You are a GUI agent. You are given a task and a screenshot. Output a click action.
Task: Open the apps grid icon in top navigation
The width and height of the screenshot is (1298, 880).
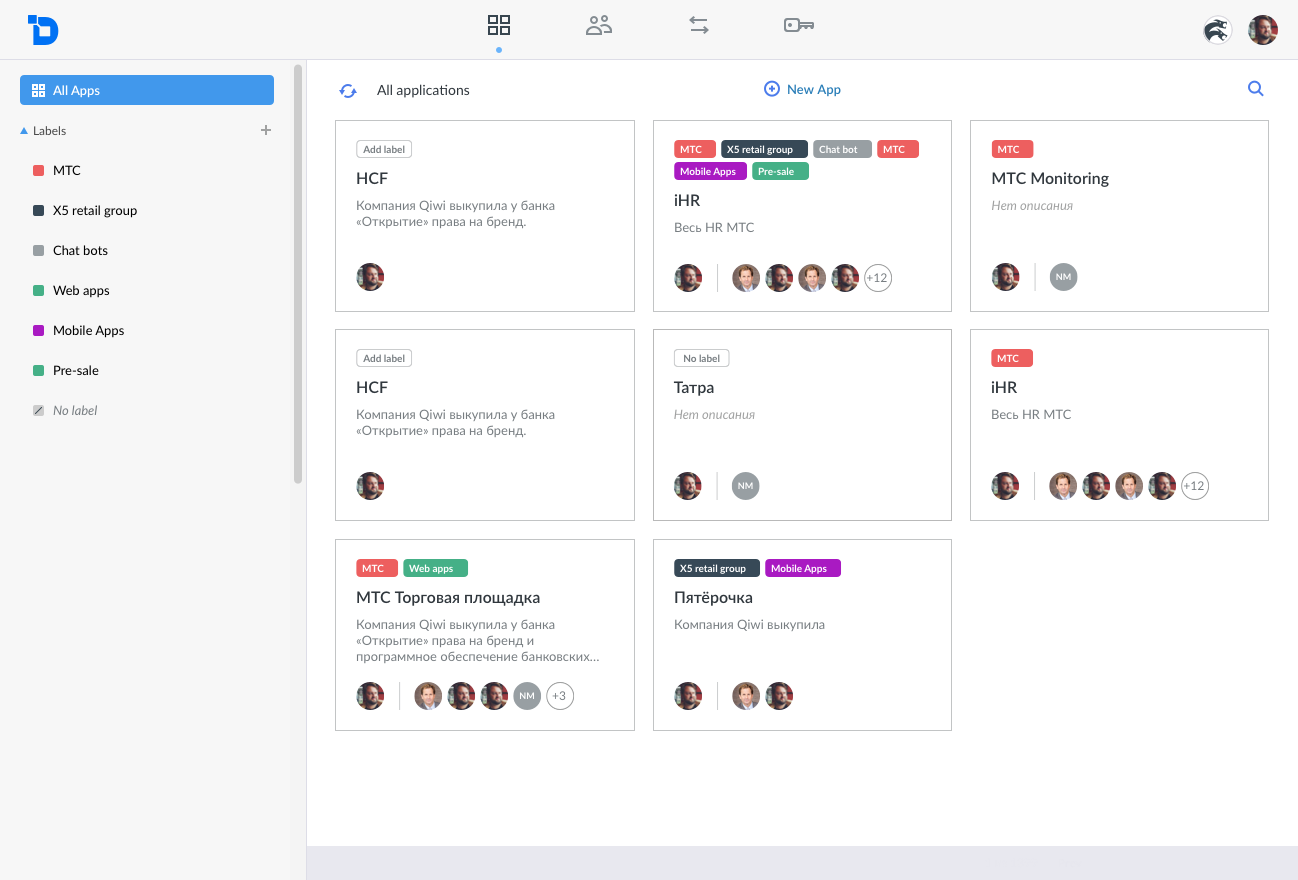[x=499, y=25]
